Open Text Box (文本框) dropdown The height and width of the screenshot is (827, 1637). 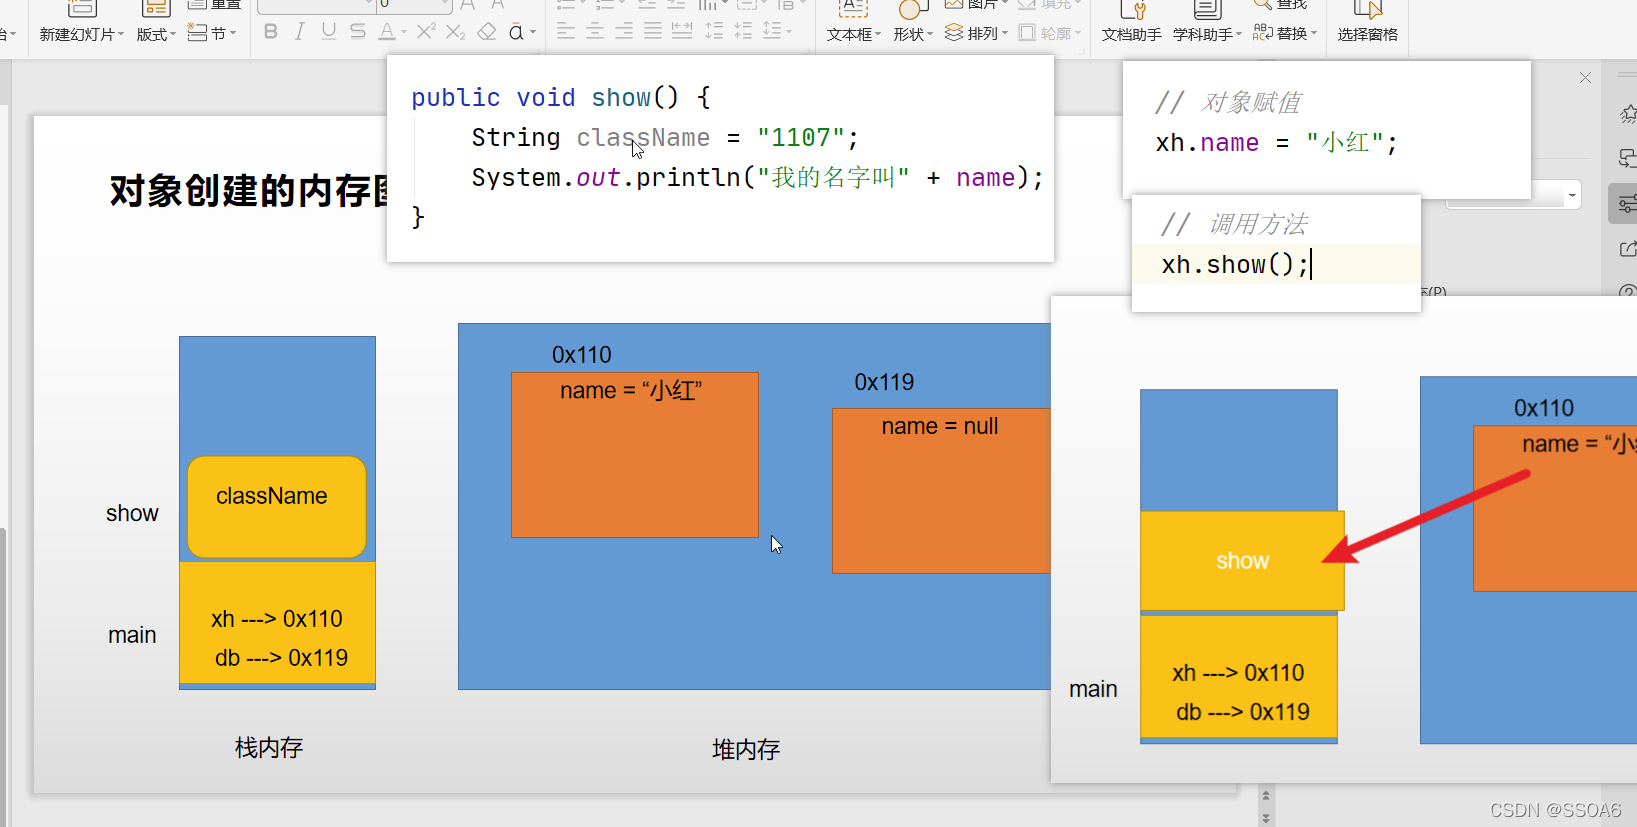(854, 34)
